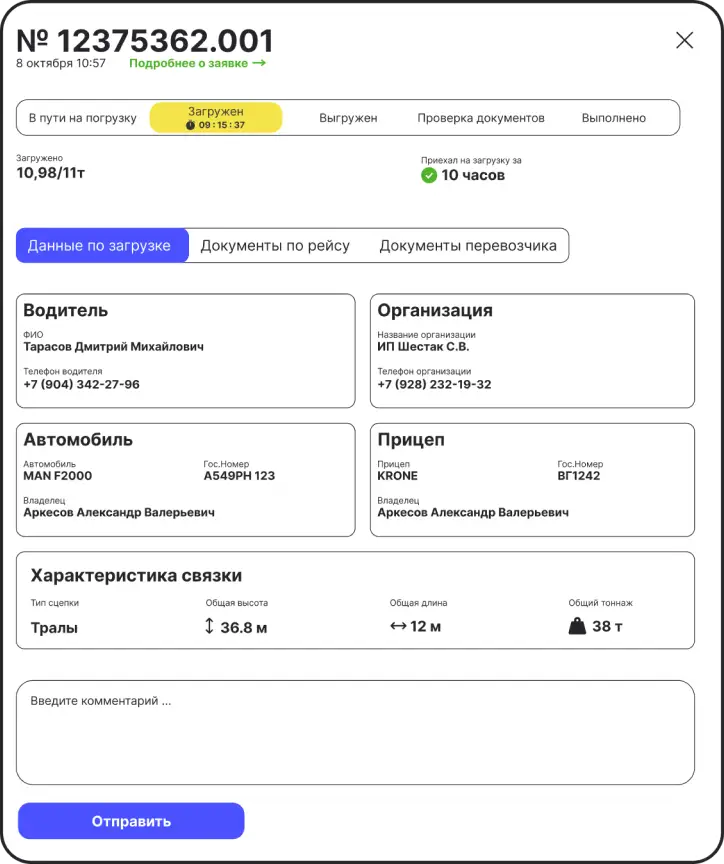Click the horizontal length arrow icon
Viewport: 724px width, 864px height.
[398, 627]
